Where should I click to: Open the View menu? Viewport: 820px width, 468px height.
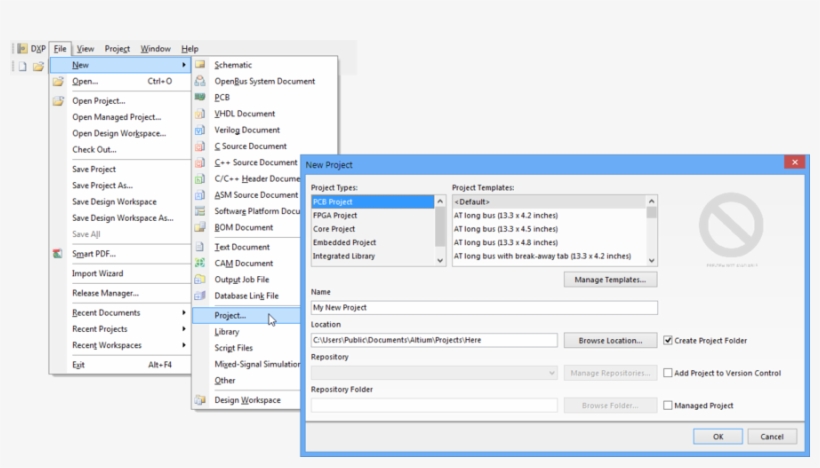click(85, 49)
